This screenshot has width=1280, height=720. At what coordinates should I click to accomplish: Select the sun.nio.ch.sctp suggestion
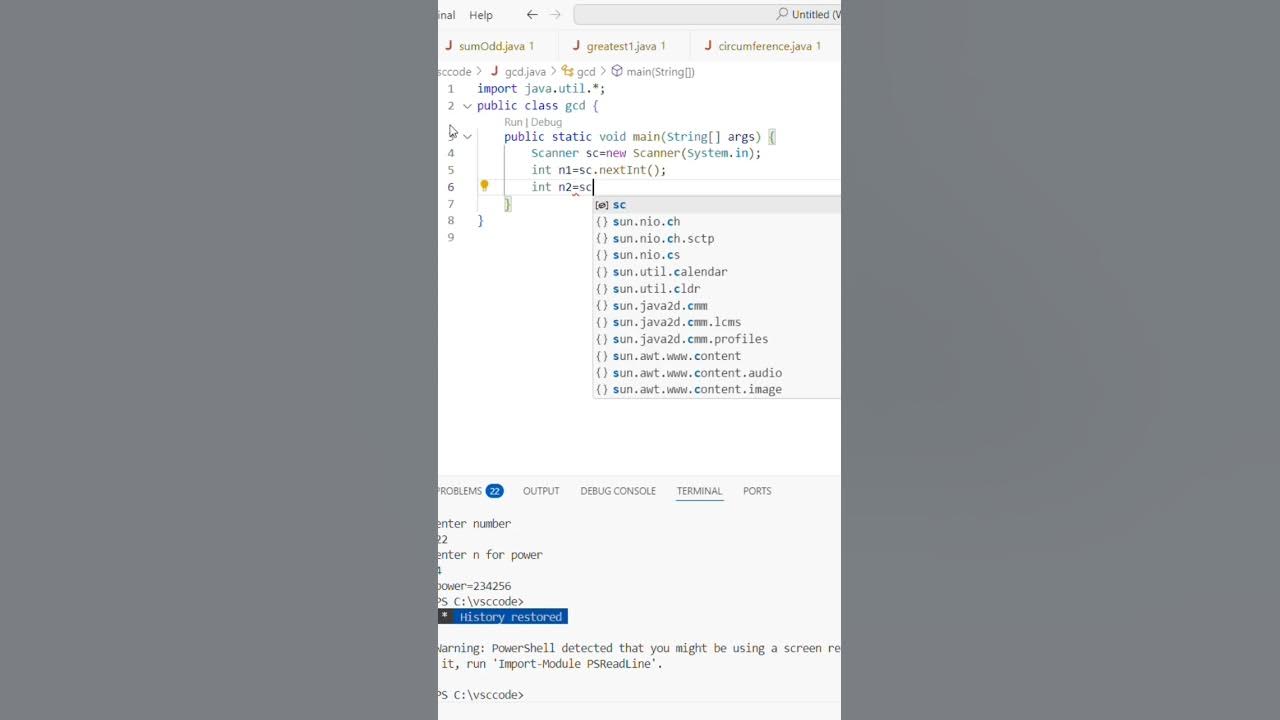(717, 238)
